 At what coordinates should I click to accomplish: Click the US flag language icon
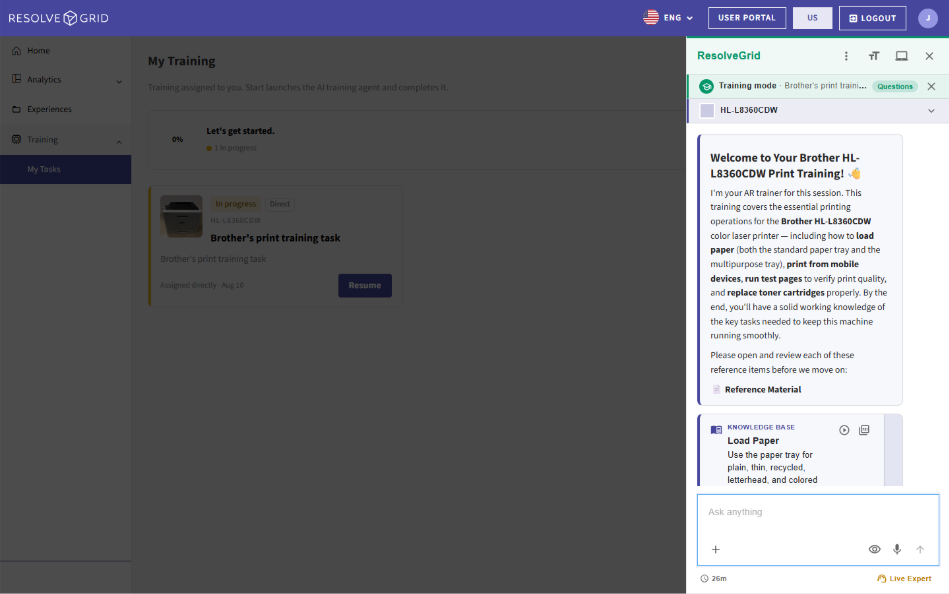click(x=651, y=18)
